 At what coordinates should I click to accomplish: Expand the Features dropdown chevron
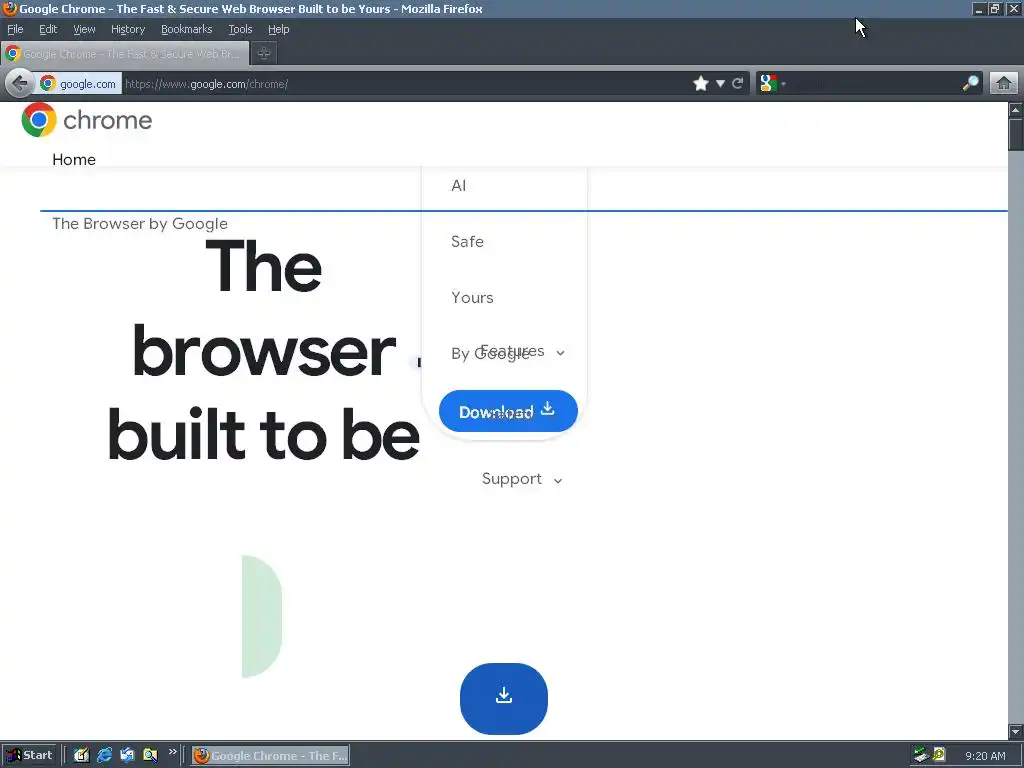point(560,353)
